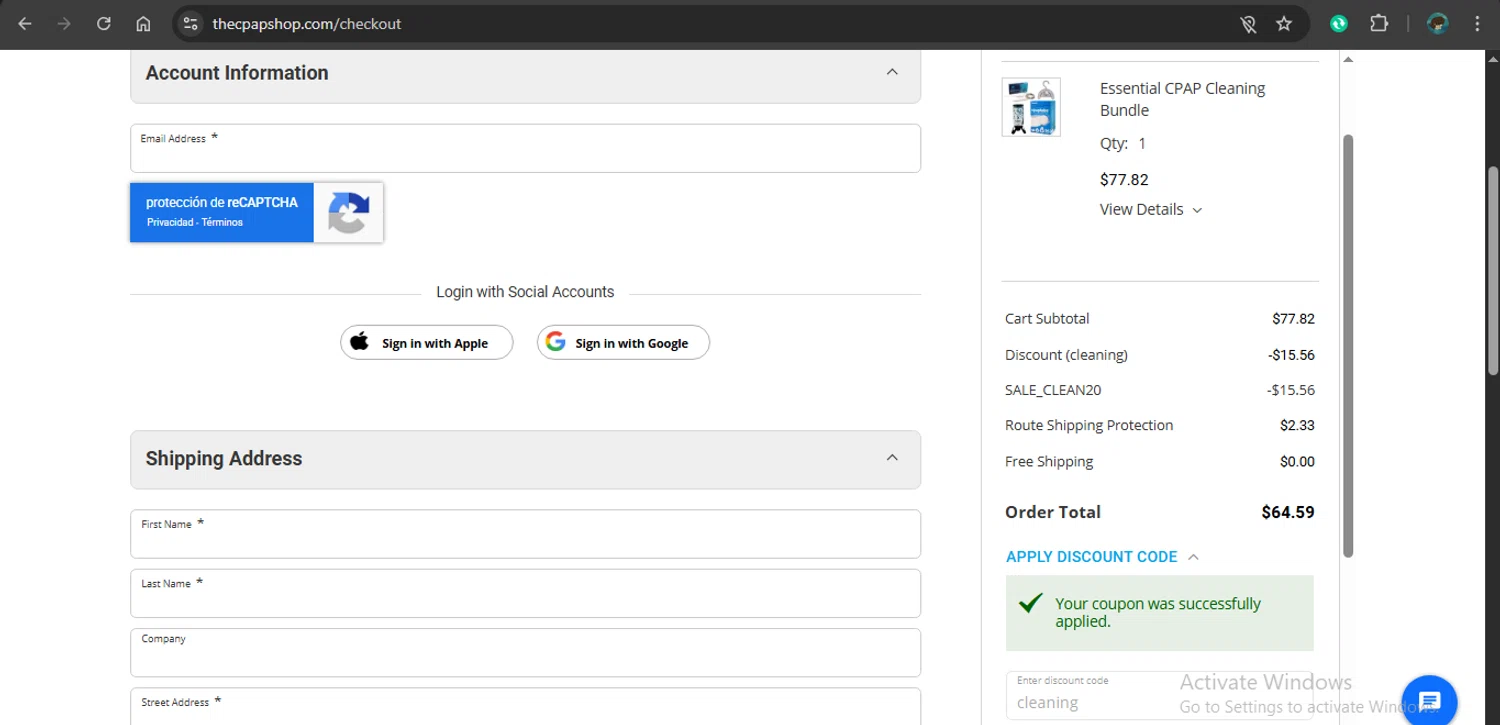
Task: Go to browser home page
Action: 143,24
